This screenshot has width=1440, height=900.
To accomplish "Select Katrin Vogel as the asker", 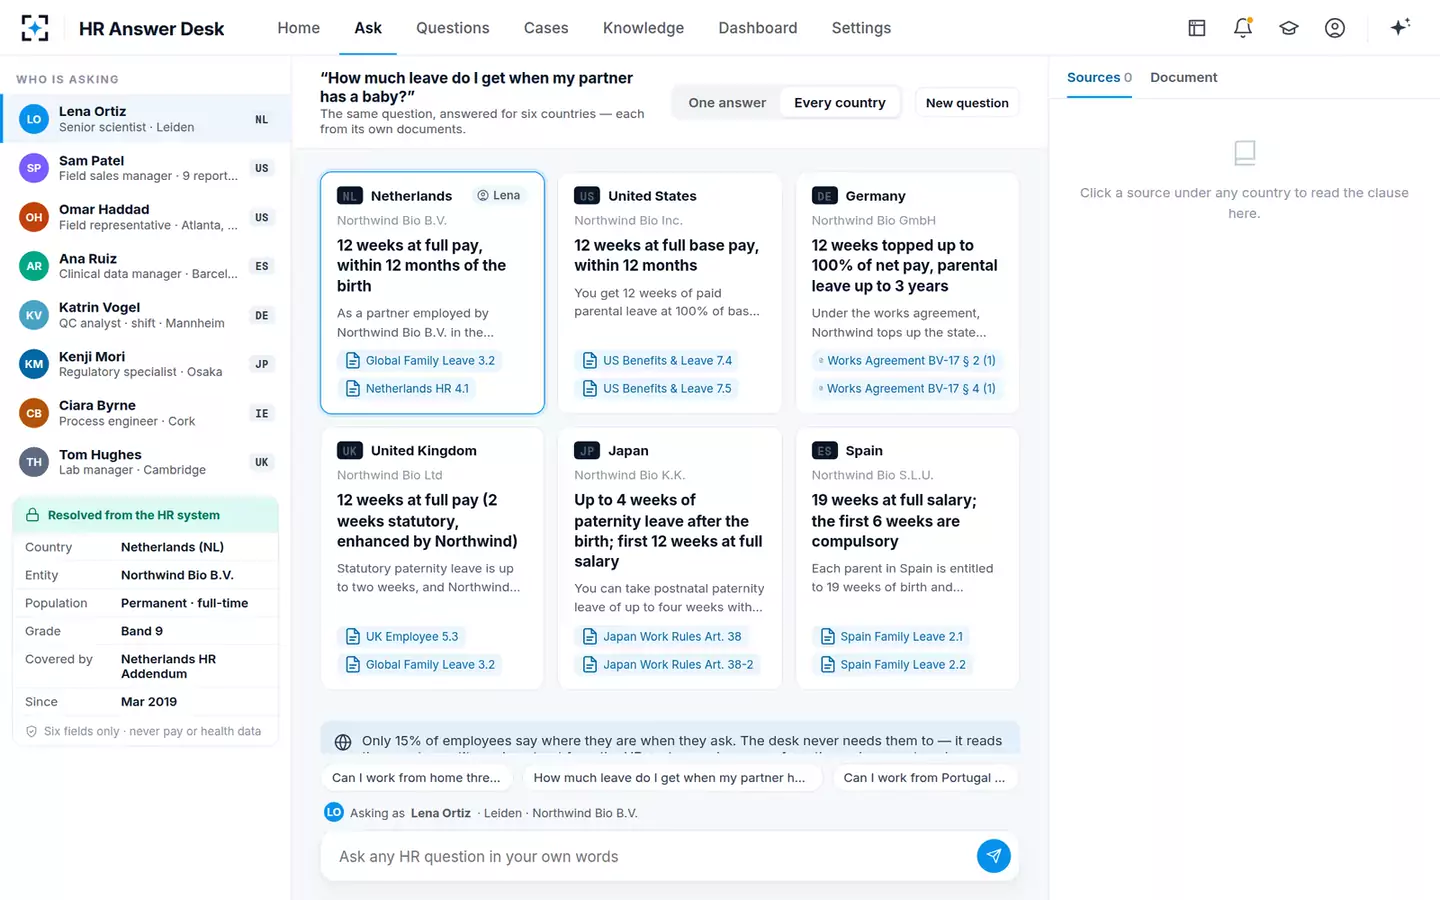I will point(146,315).
